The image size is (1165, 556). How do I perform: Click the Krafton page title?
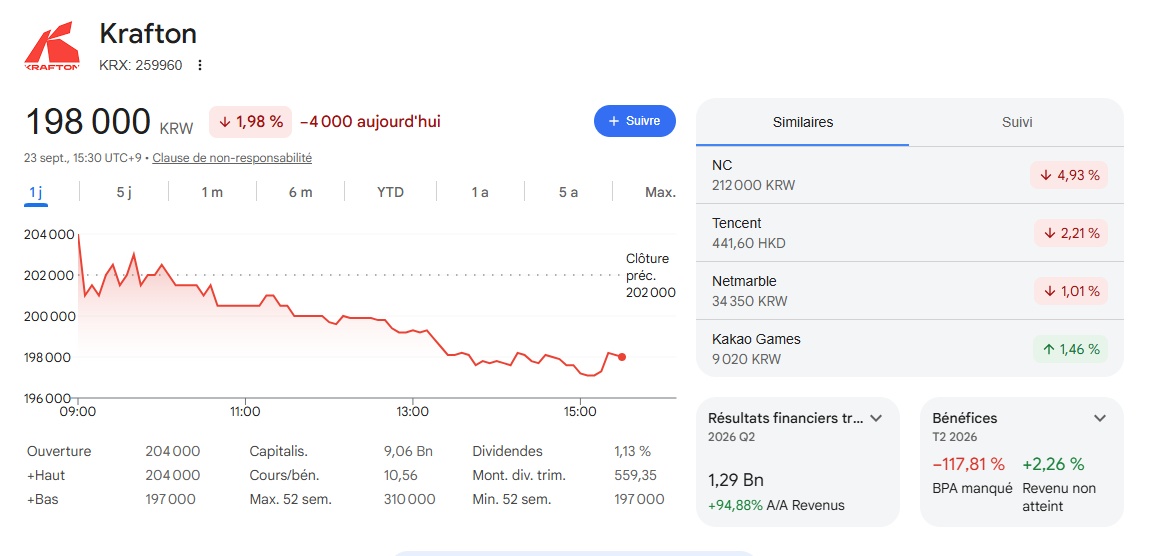(148, 33)
